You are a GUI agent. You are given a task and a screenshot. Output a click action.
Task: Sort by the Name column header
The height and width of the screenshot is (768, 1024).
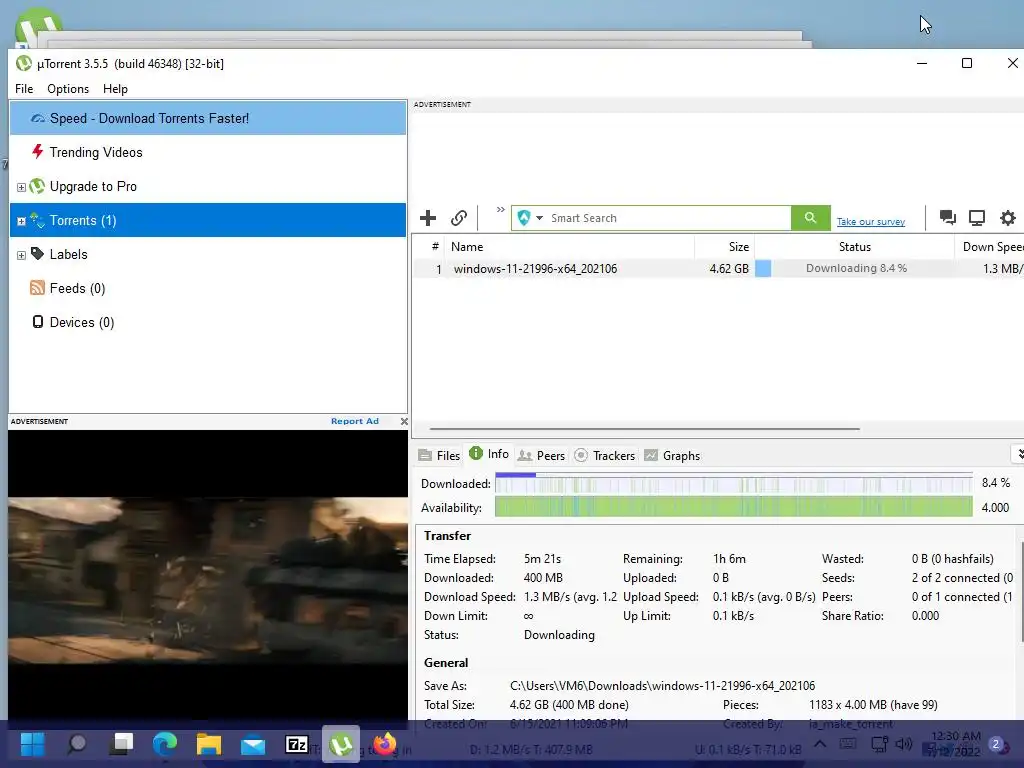(569, 247)
